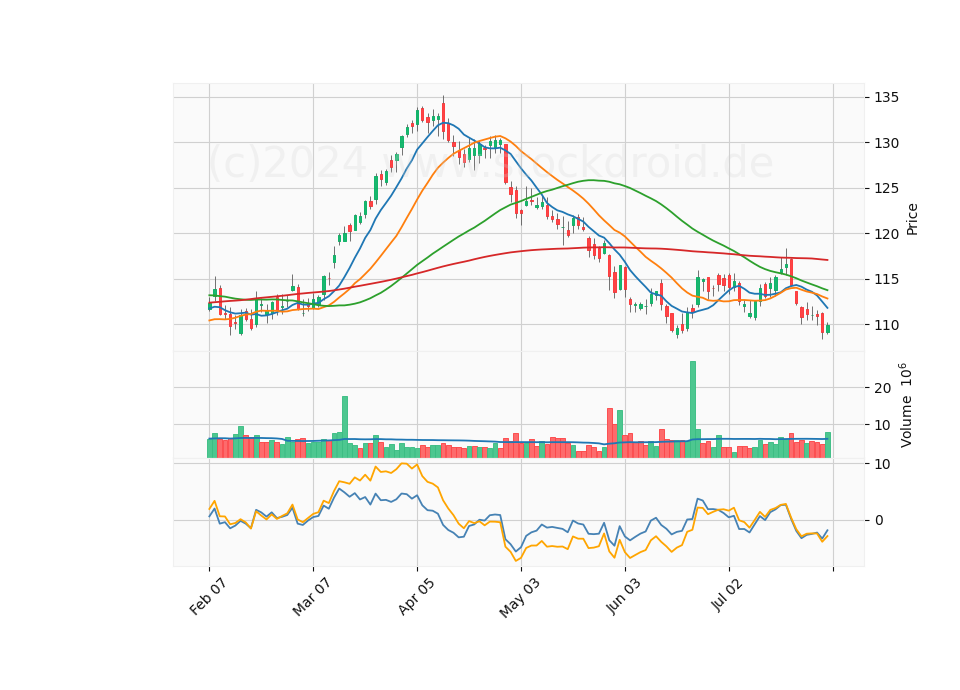
Task: Click the "Jun 03" date label
Action: pos(624,596)
